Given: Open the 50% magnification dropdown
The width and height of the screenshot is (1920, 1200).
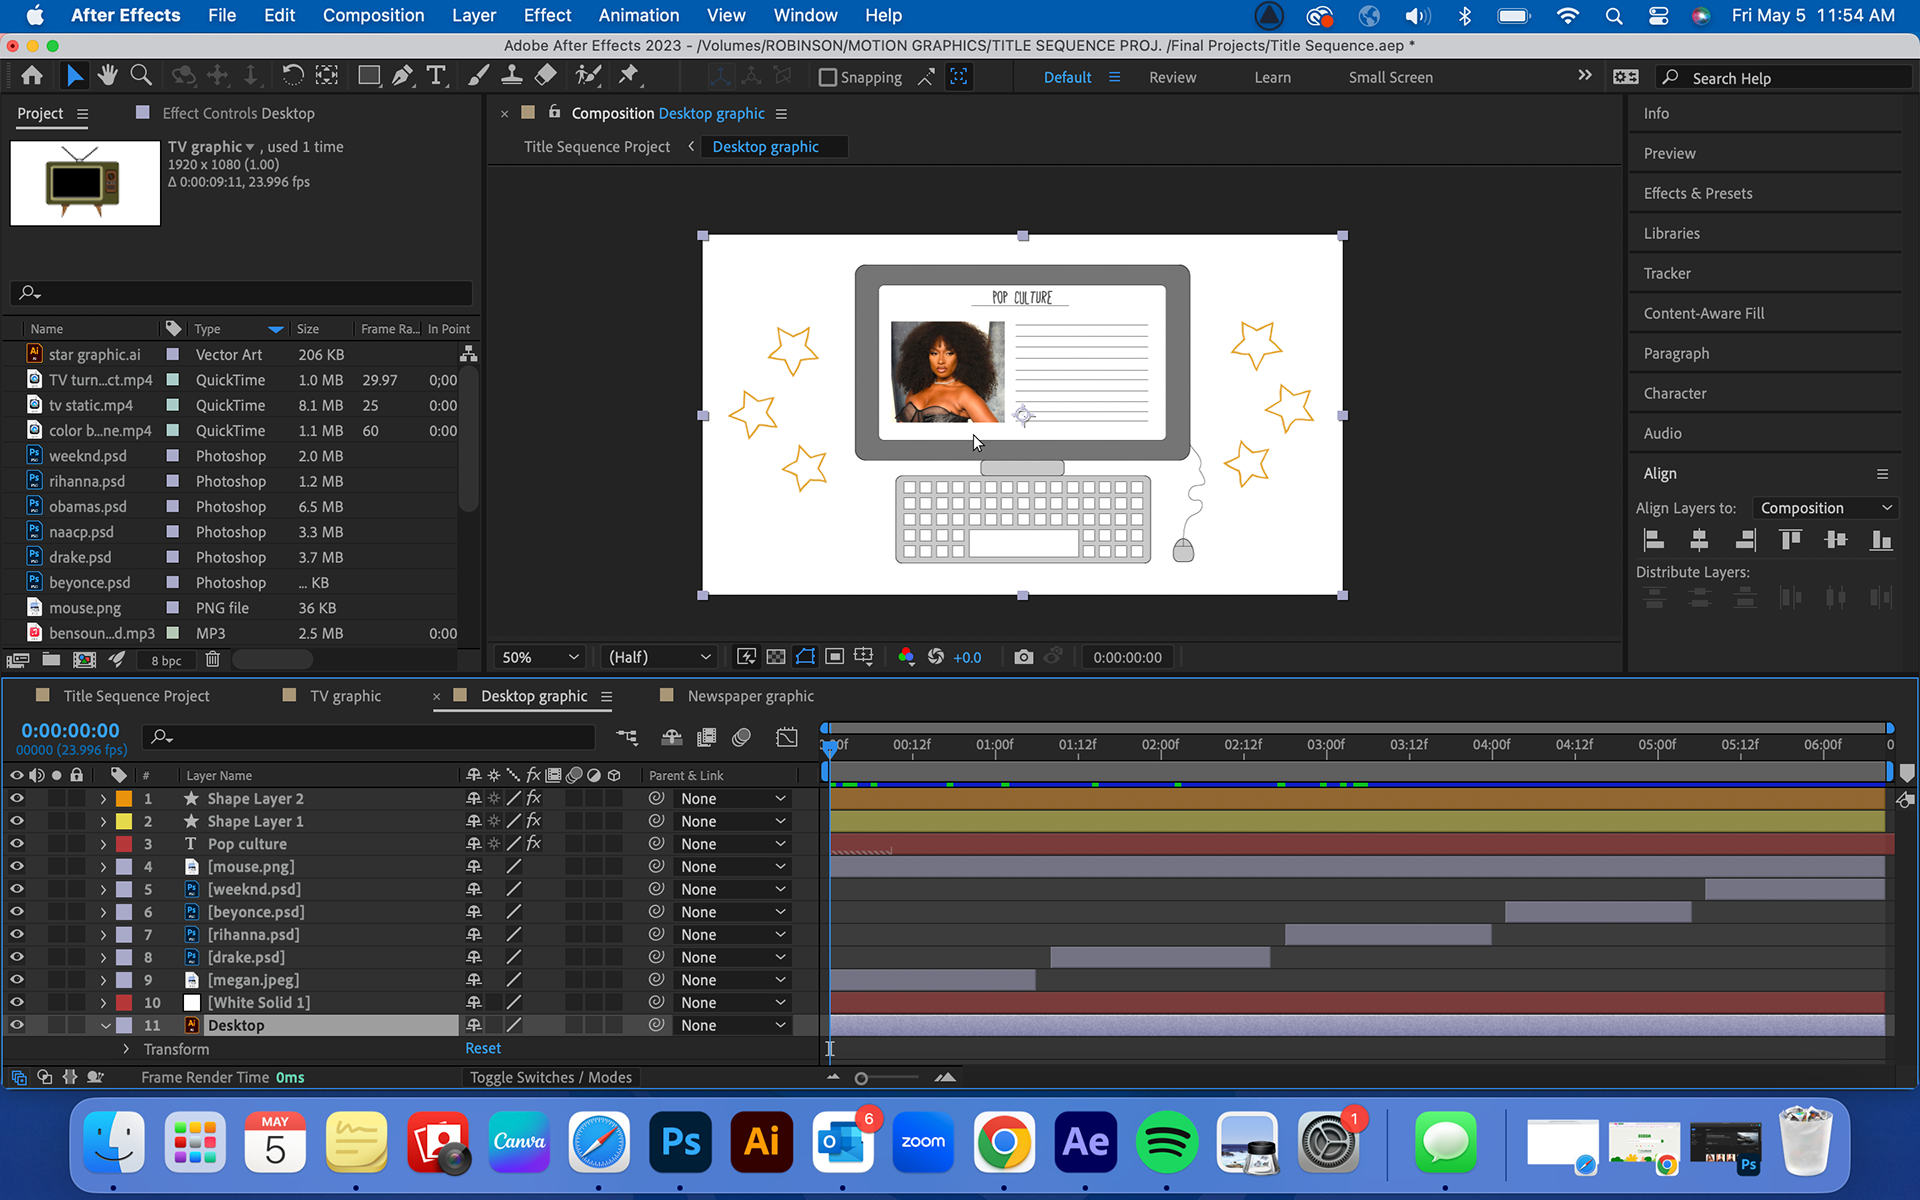Looking at the screenshot, I should pyautogui.click(x=540, y=657).
